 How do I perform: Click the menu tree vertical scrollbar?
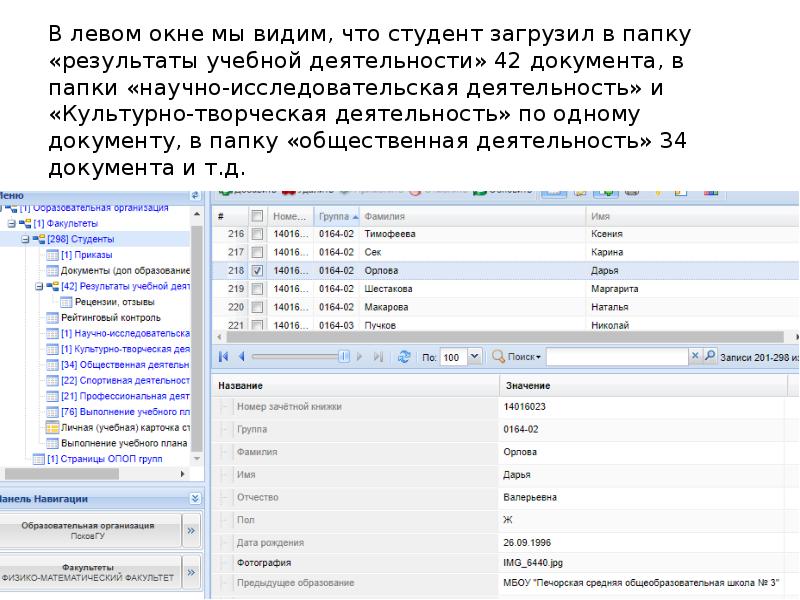coord(196,337)
